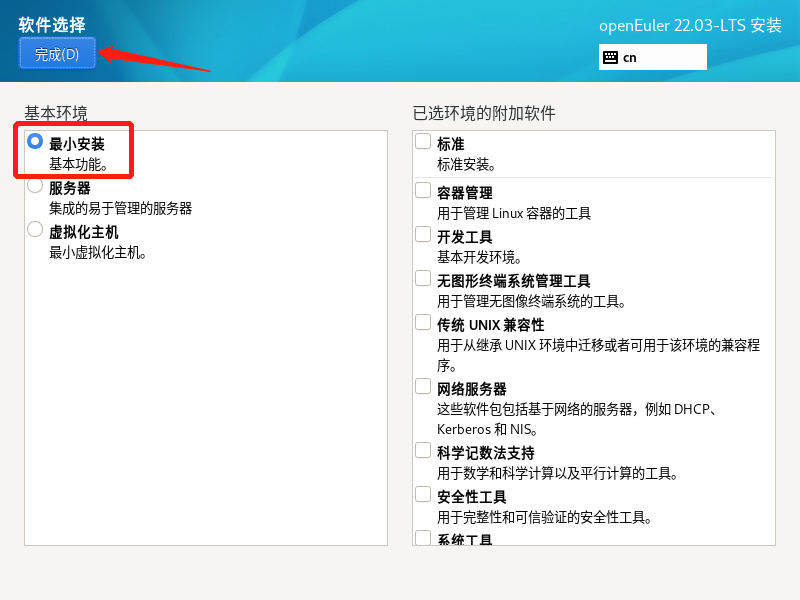Click description 基本开发环境。
Image resolution: width=800 pixels, height=600 pixels.
pos(479,257)
